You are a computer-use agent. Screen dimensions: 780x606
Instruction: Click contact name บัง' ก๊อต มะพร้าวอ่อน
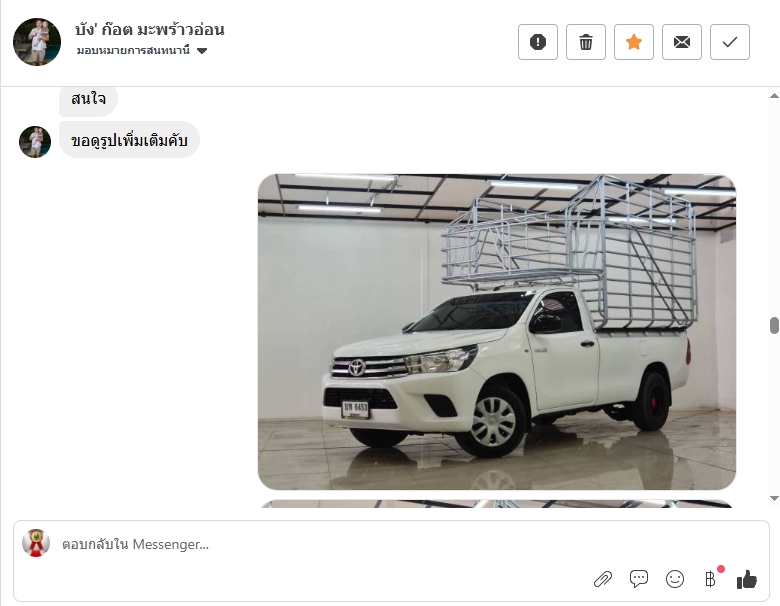click(150, 29)
